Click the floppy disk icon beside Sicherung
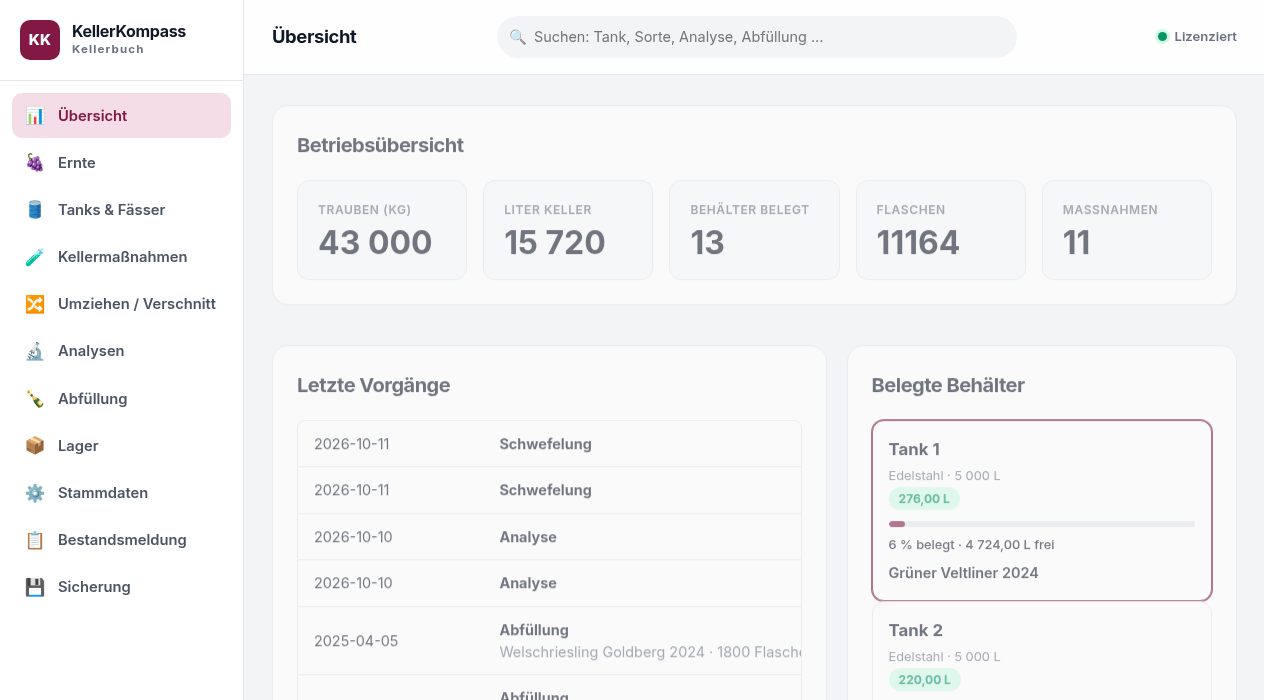This screenshot has height=700, width=1264. tap(35, 587)
